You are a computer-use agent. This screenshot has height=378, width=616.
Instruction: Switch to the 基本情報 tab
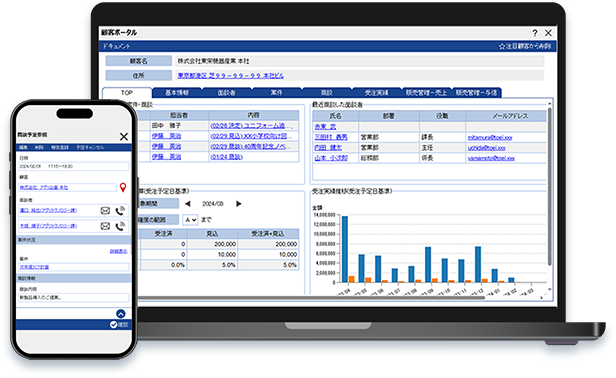click(176, 93)
